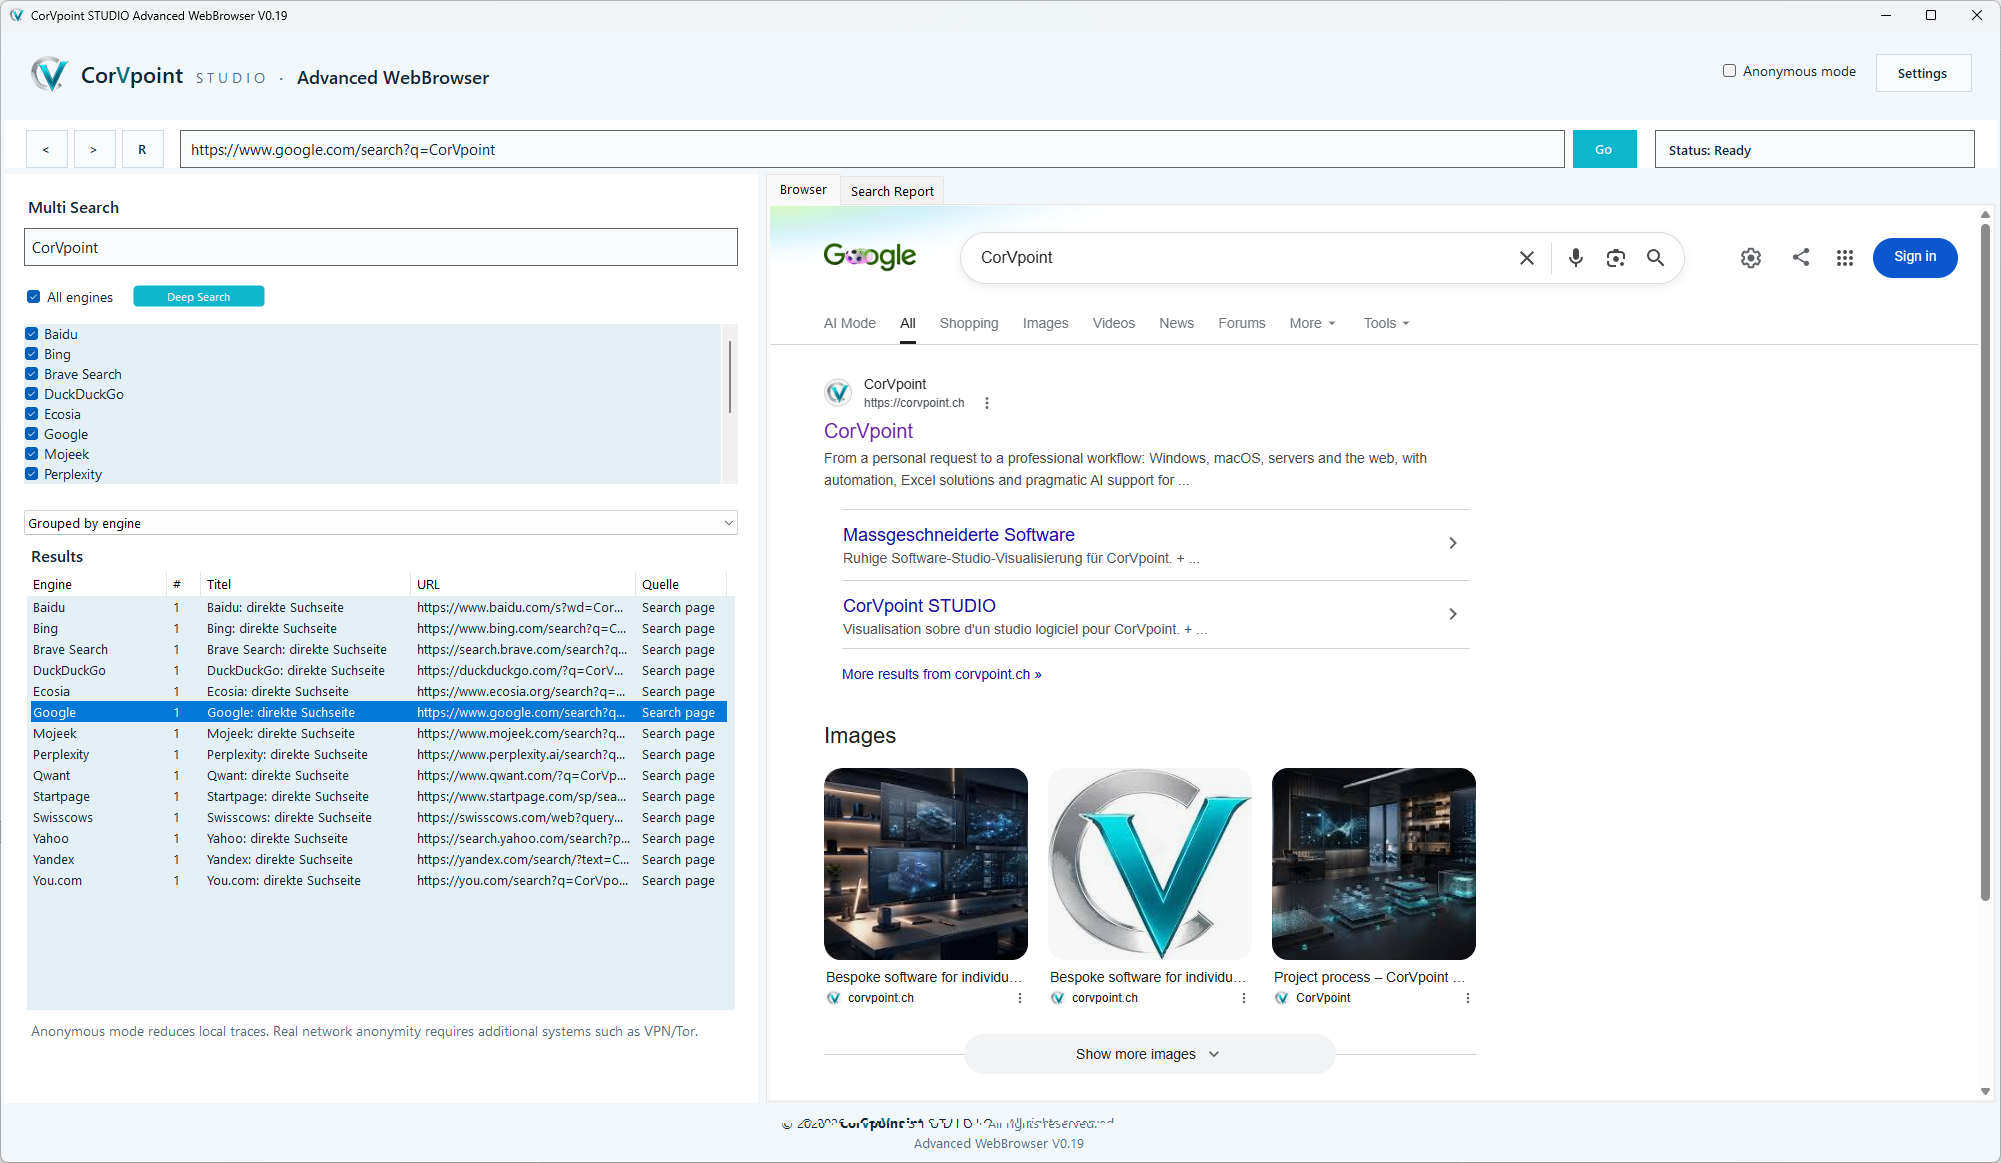This screenshot has width=2001, height=1163.
Task: Open the CorVpoint result title link
Action: (x=868, y=431)
